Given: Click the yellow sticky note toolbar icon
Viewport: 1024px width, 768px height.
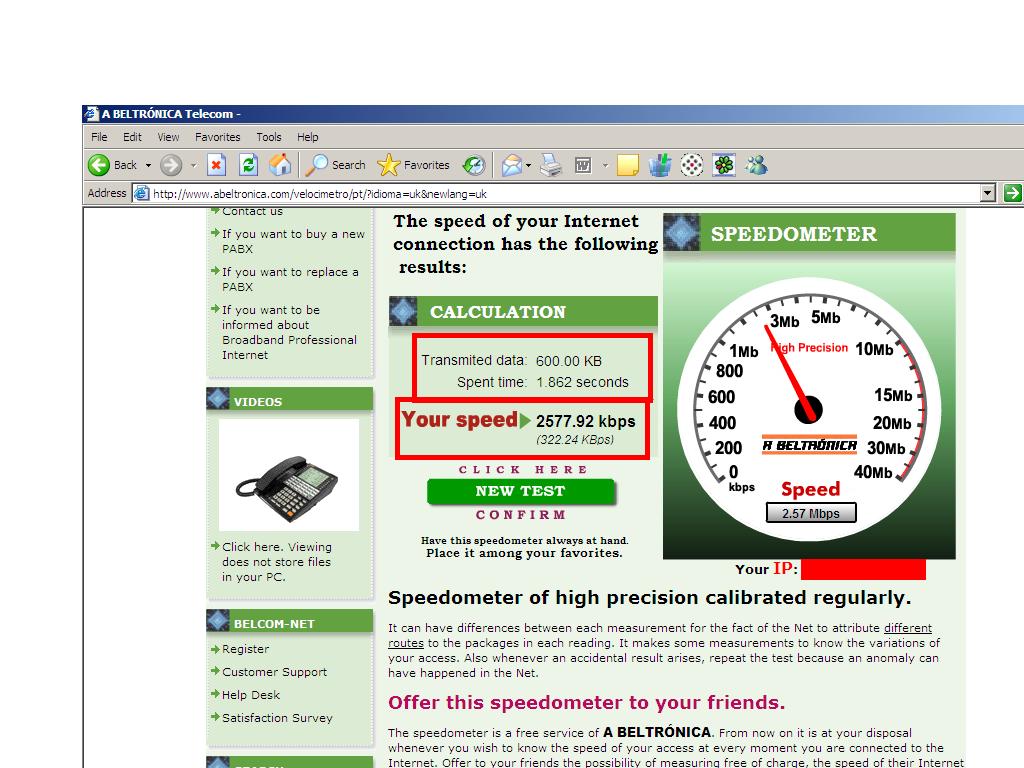Looking at the screenshot, I should pos(627,165).
